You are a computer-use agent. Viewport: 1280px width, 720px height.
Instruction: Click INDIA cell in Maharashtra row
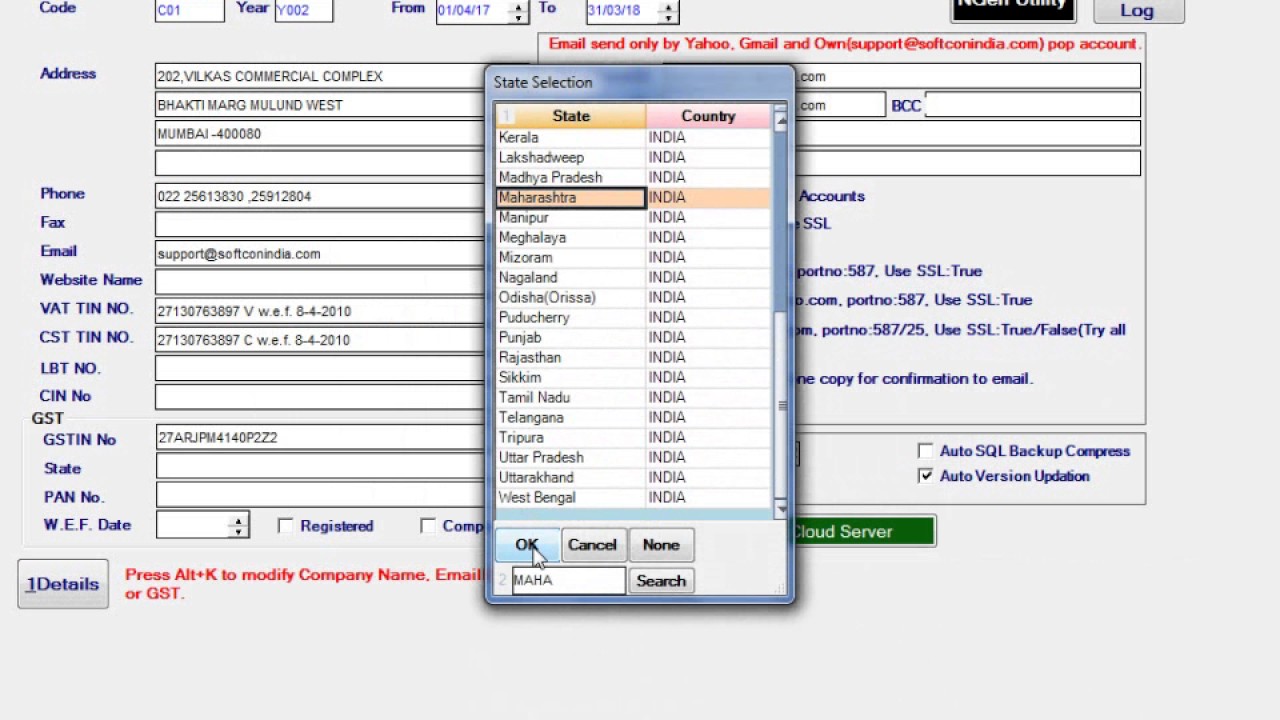point(708,197)
